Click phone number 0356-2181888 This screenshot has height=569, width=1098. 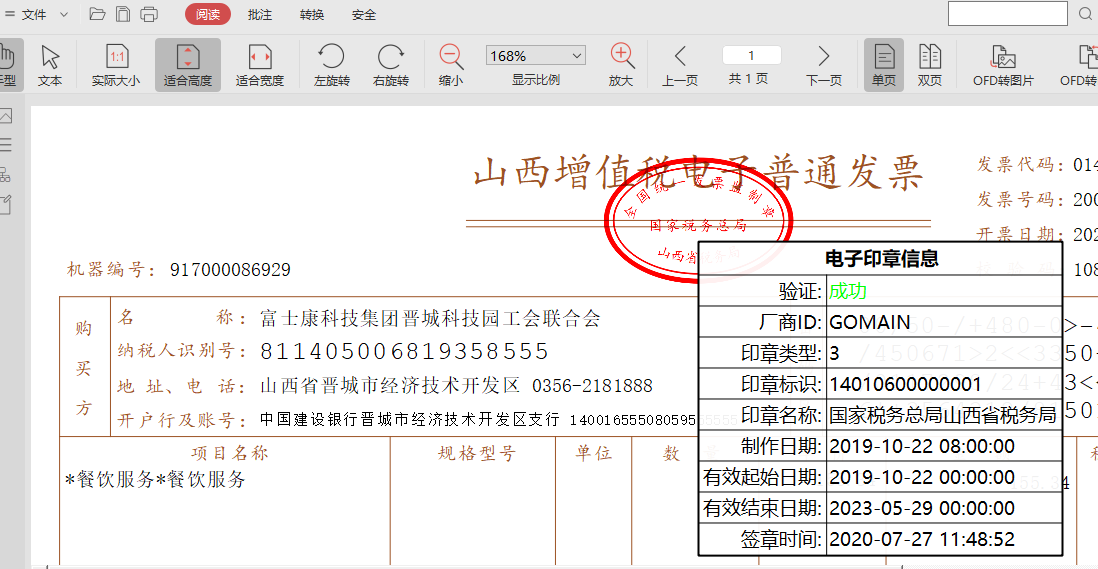(592, 386)
